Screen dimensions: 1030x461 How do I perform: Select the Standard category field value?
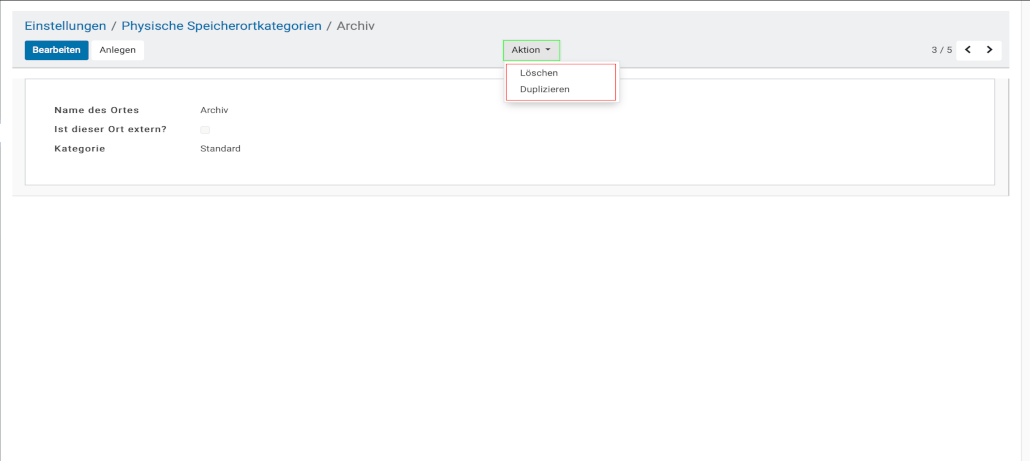220,149
